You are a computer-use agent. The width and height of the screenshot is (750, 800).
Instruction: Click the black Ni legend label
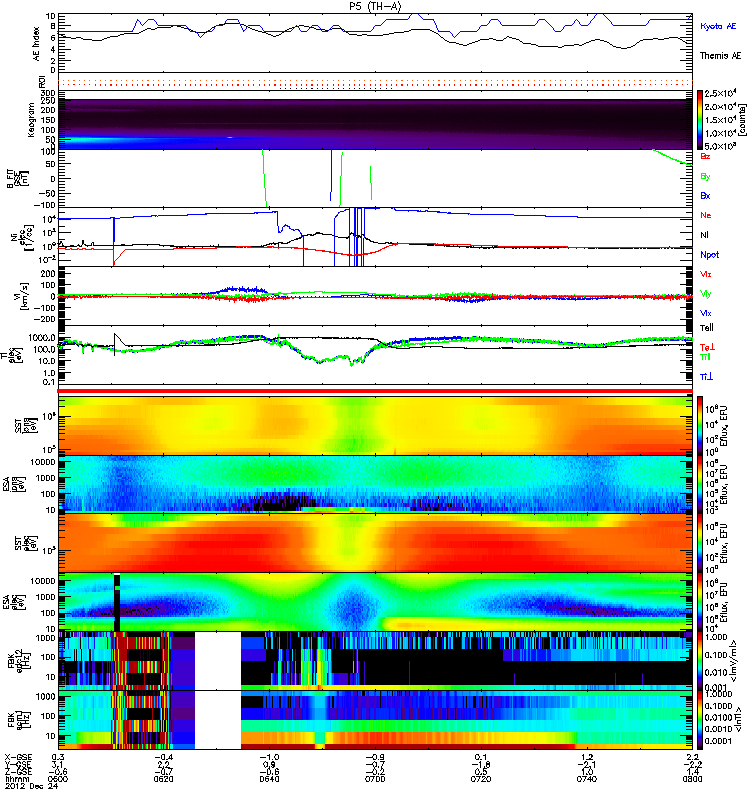[704, 235]
